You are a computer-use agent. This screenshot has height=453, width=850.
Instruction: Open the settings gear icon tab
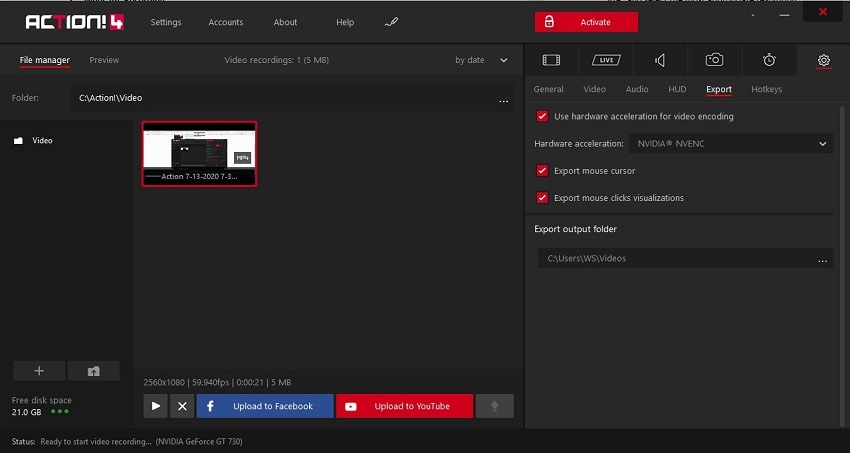824,60
